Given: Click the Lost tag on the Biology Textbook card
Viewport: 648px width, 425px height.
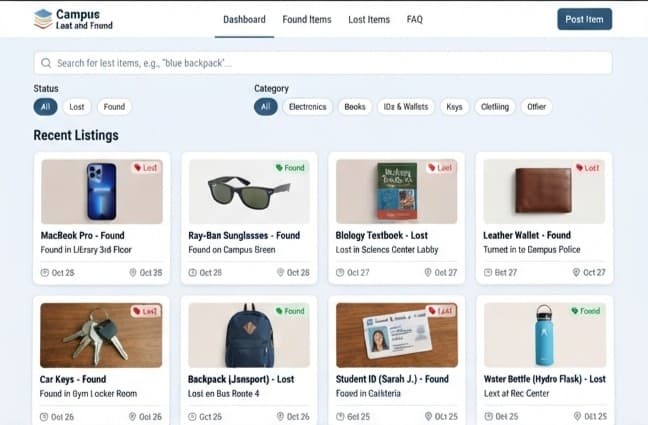Looking at the screenshot, I should tap(440, 167).
